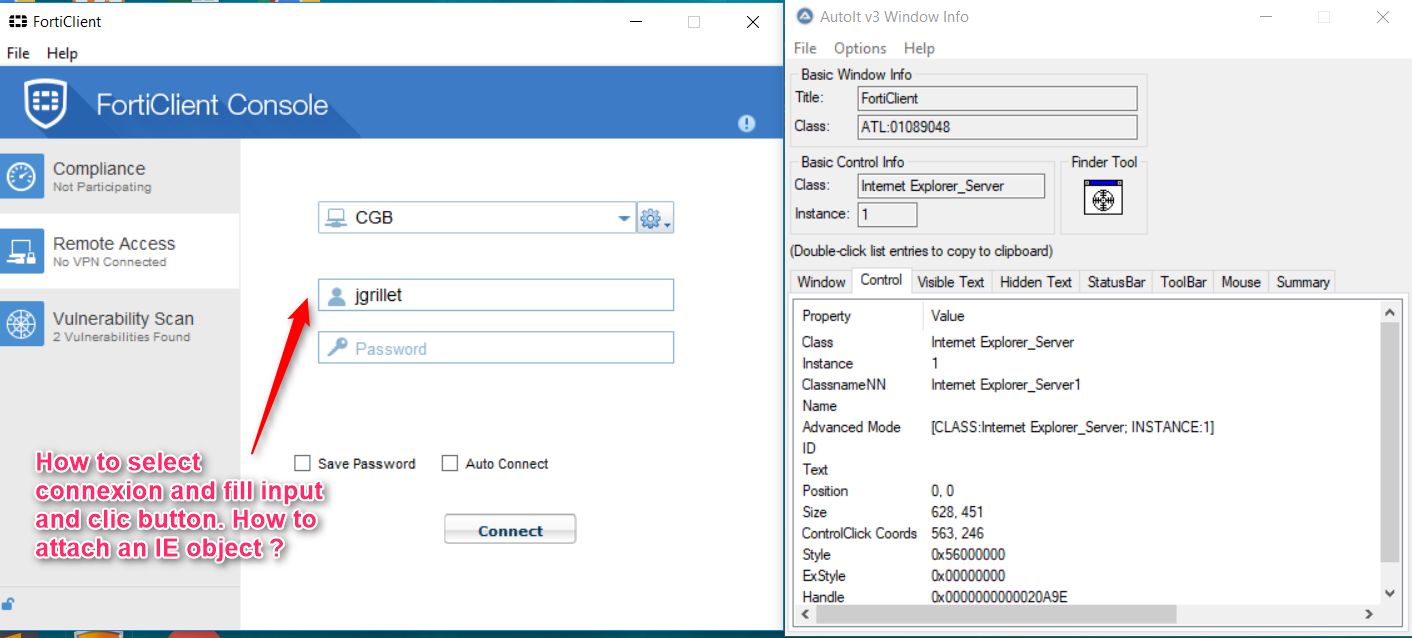Click the vertical scrollbar up arrow in property list

[1389, 313]
